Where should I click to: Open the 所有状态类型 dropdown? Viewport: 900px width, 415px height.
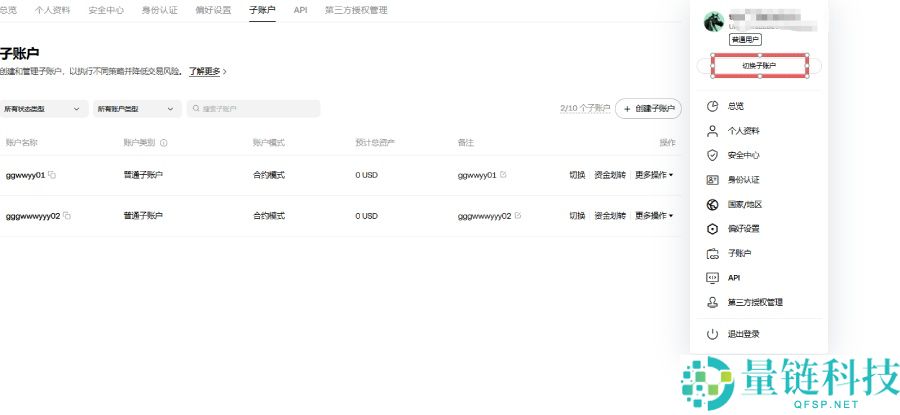pos(44,108)
